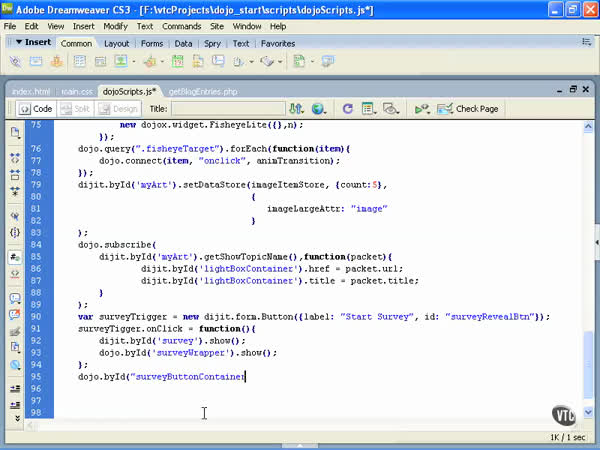The height and width of the screenshot is (450, 600).
Task: Click the Refresh Design View icon
Action: 347,109
